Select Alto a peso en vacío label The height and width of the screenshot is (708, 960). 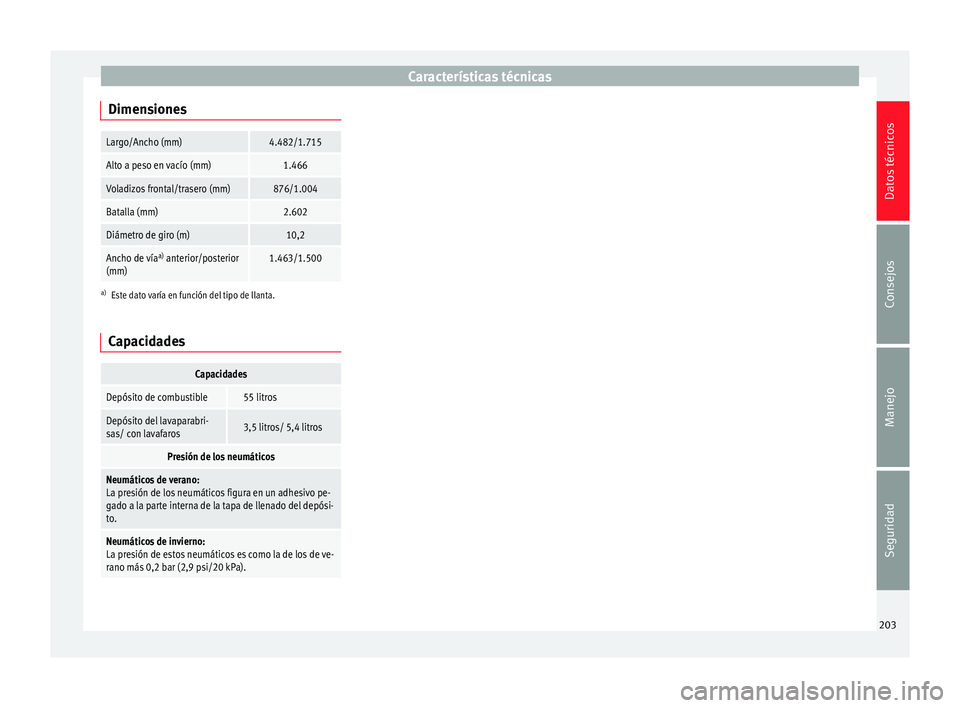click(x=159, y=165)
